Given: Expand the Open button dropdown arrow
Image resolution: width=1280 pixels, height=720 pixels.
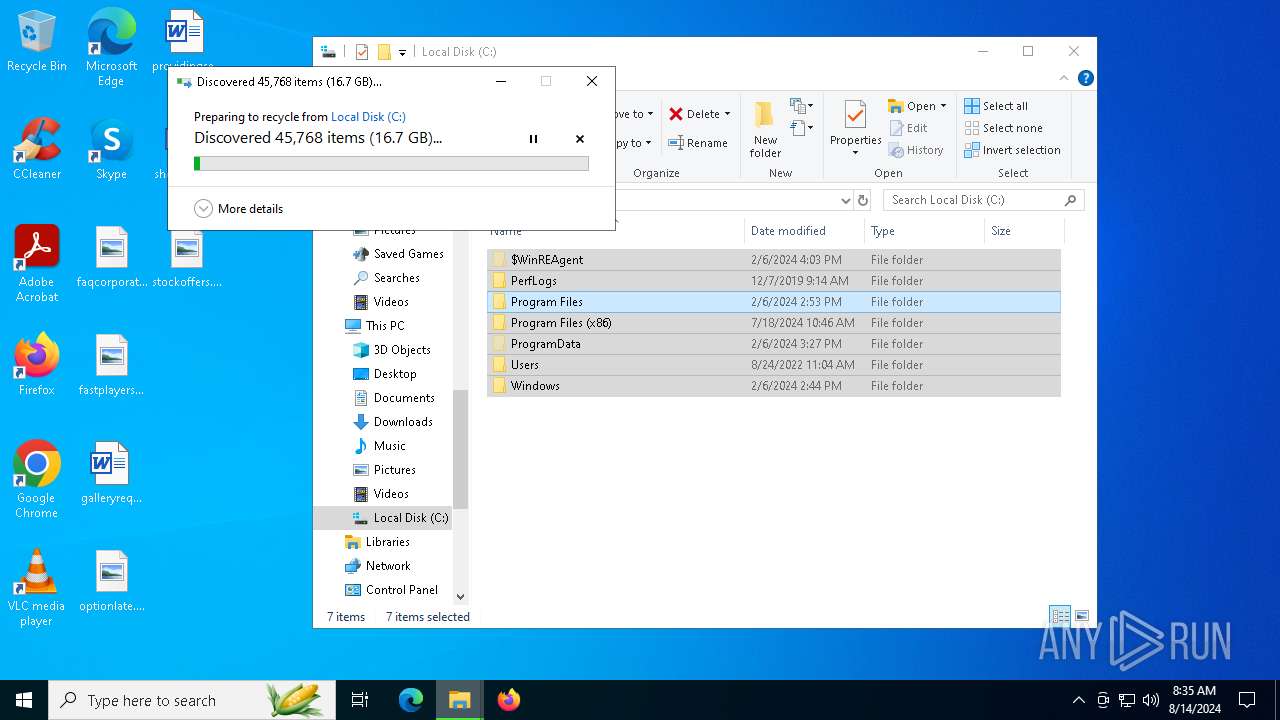Looking at the screenshot, I should pos(943,106).
